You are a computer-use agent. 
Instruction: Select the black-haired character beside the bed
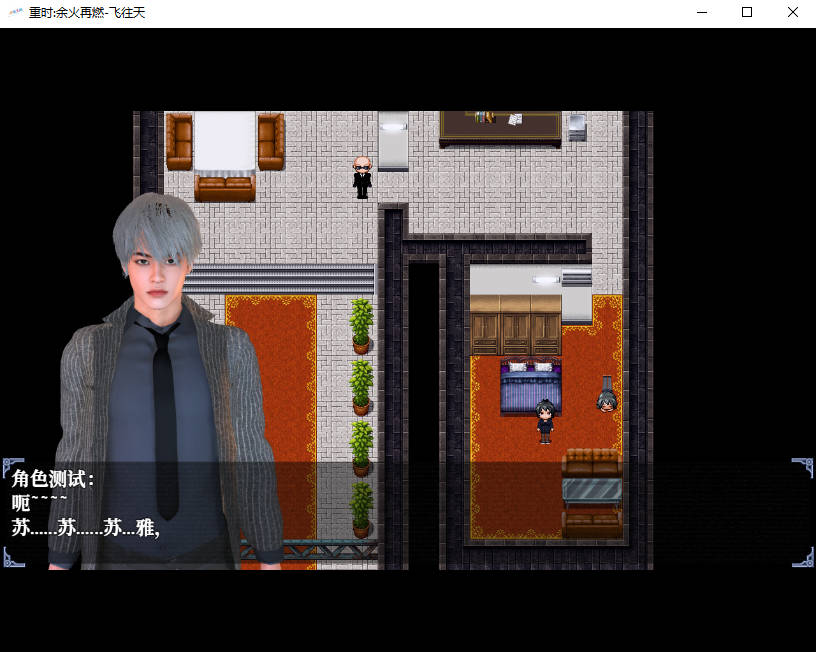(x=544, y=420)
